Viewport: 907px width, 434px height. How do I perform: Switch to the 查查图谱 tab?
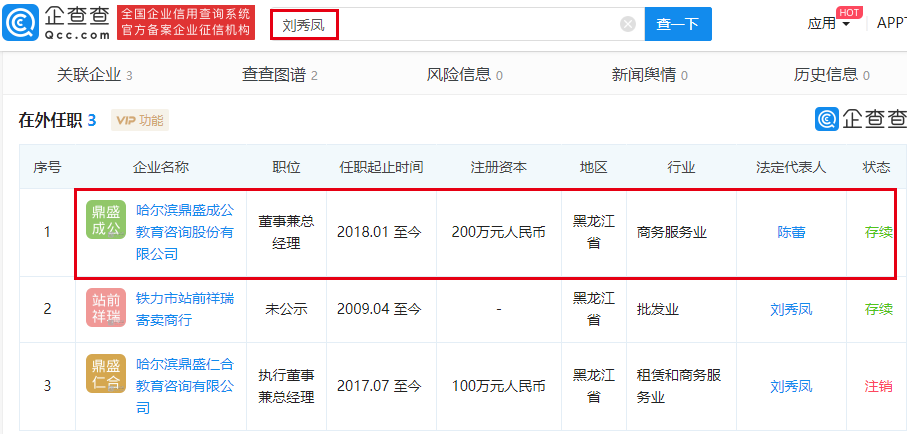tap(279, 75)
